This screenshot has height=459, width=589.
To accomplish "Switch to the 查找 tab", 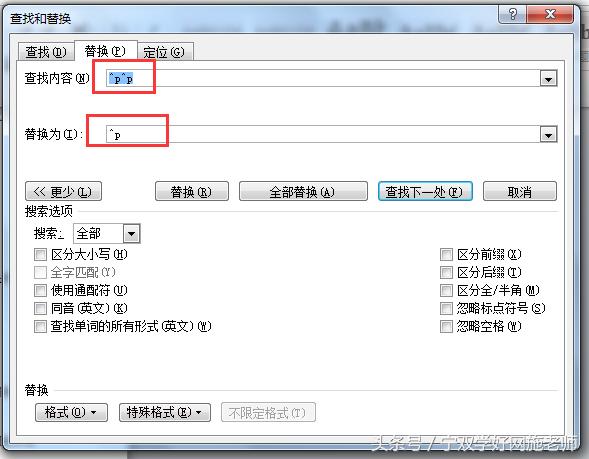I will pyautogui.click(x=46, y=52).
